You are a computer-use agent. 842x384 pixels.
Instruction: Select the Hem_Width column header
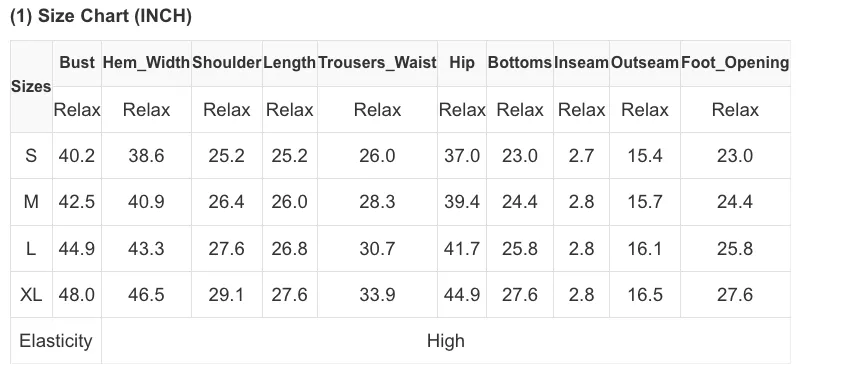[146, 63]
